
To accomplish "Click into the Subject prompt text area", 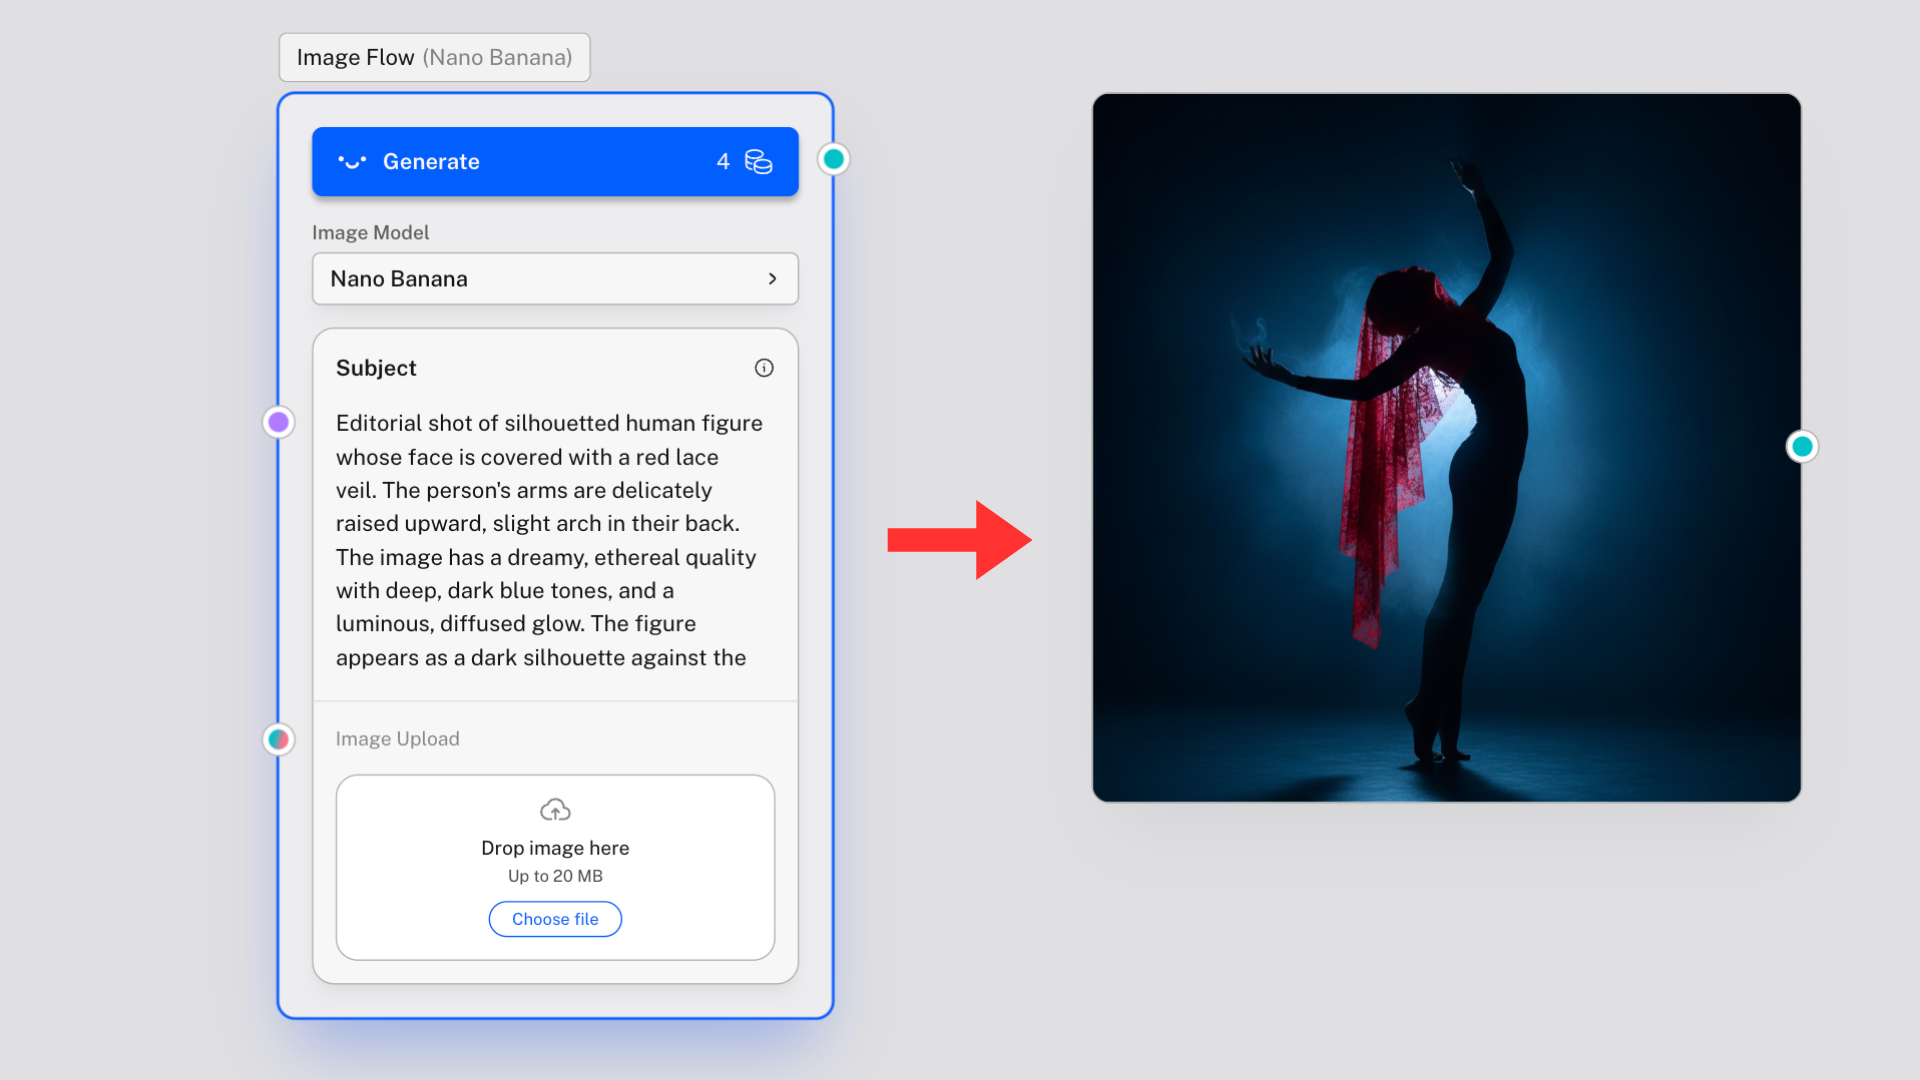I will pos(555,540).
